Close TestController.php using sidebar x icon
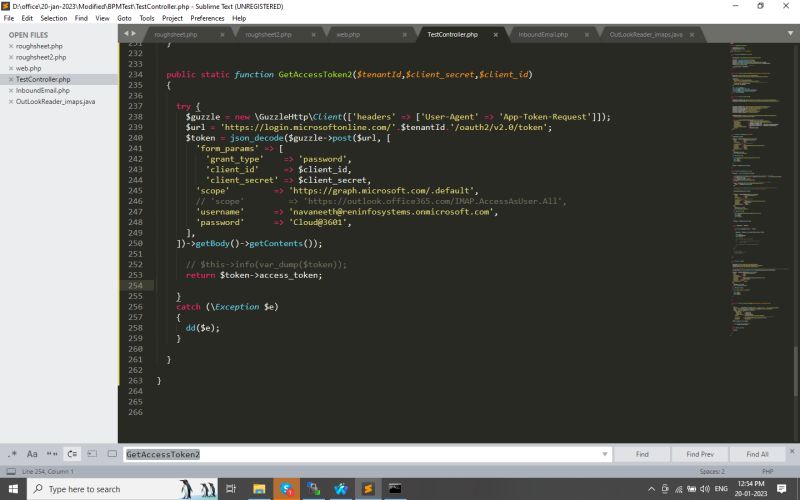 11,80
